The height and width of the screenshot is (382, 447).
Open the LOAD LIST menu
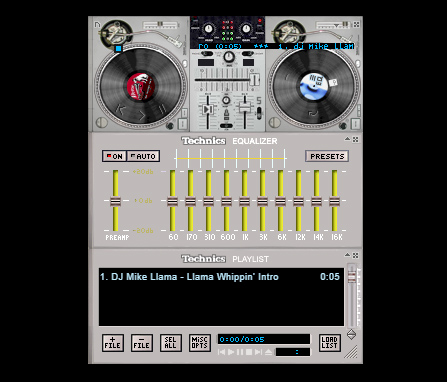point(330,343)
